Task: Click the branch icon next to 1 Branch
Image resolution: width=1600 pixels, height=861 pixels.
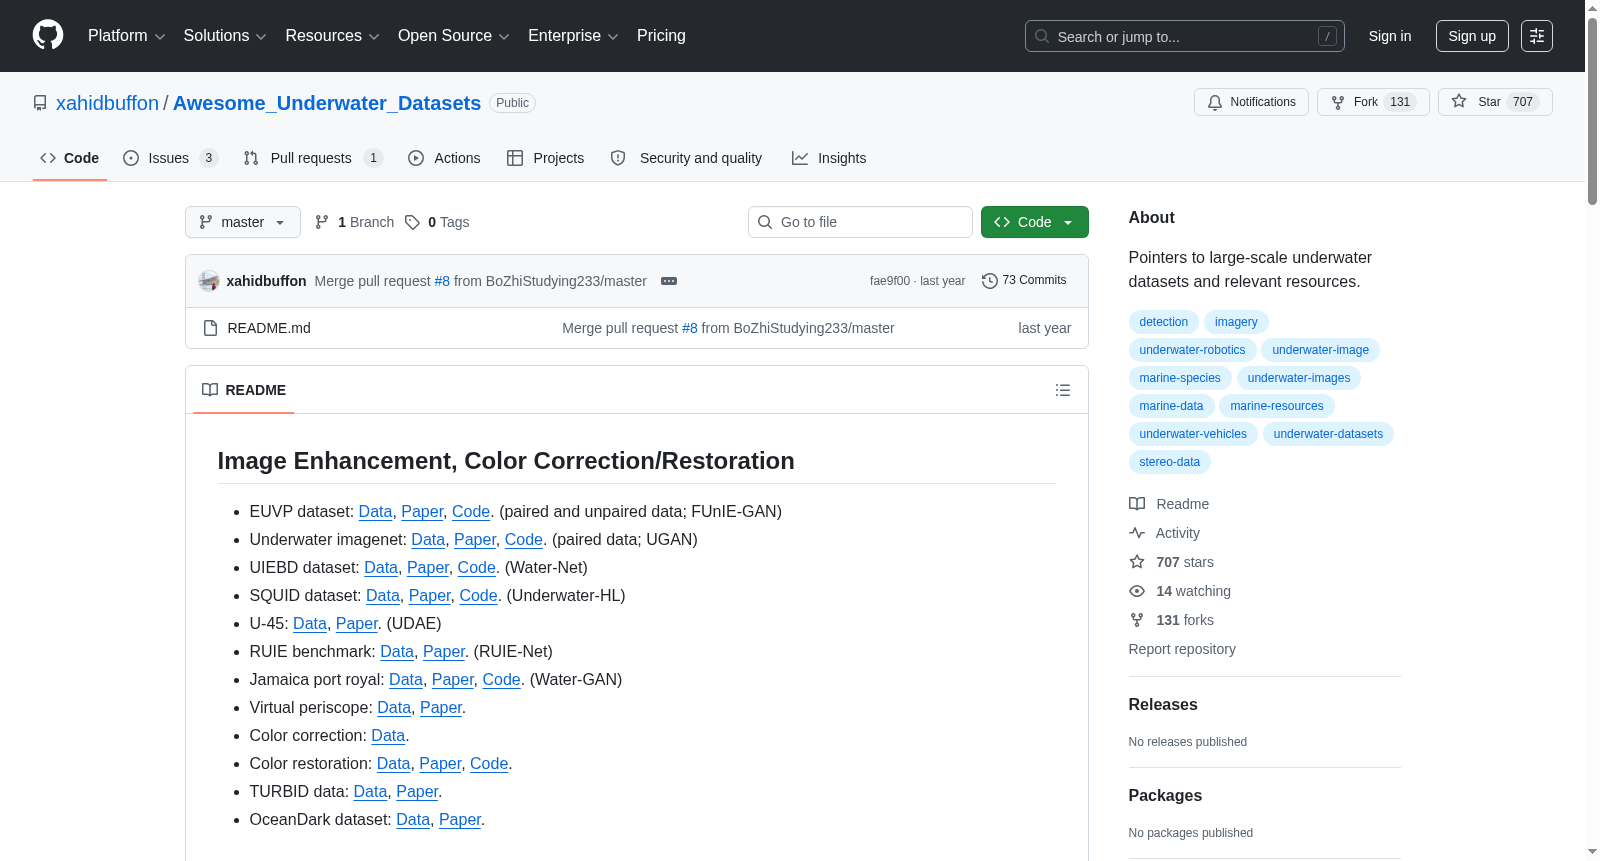Action: coord(322,222)
